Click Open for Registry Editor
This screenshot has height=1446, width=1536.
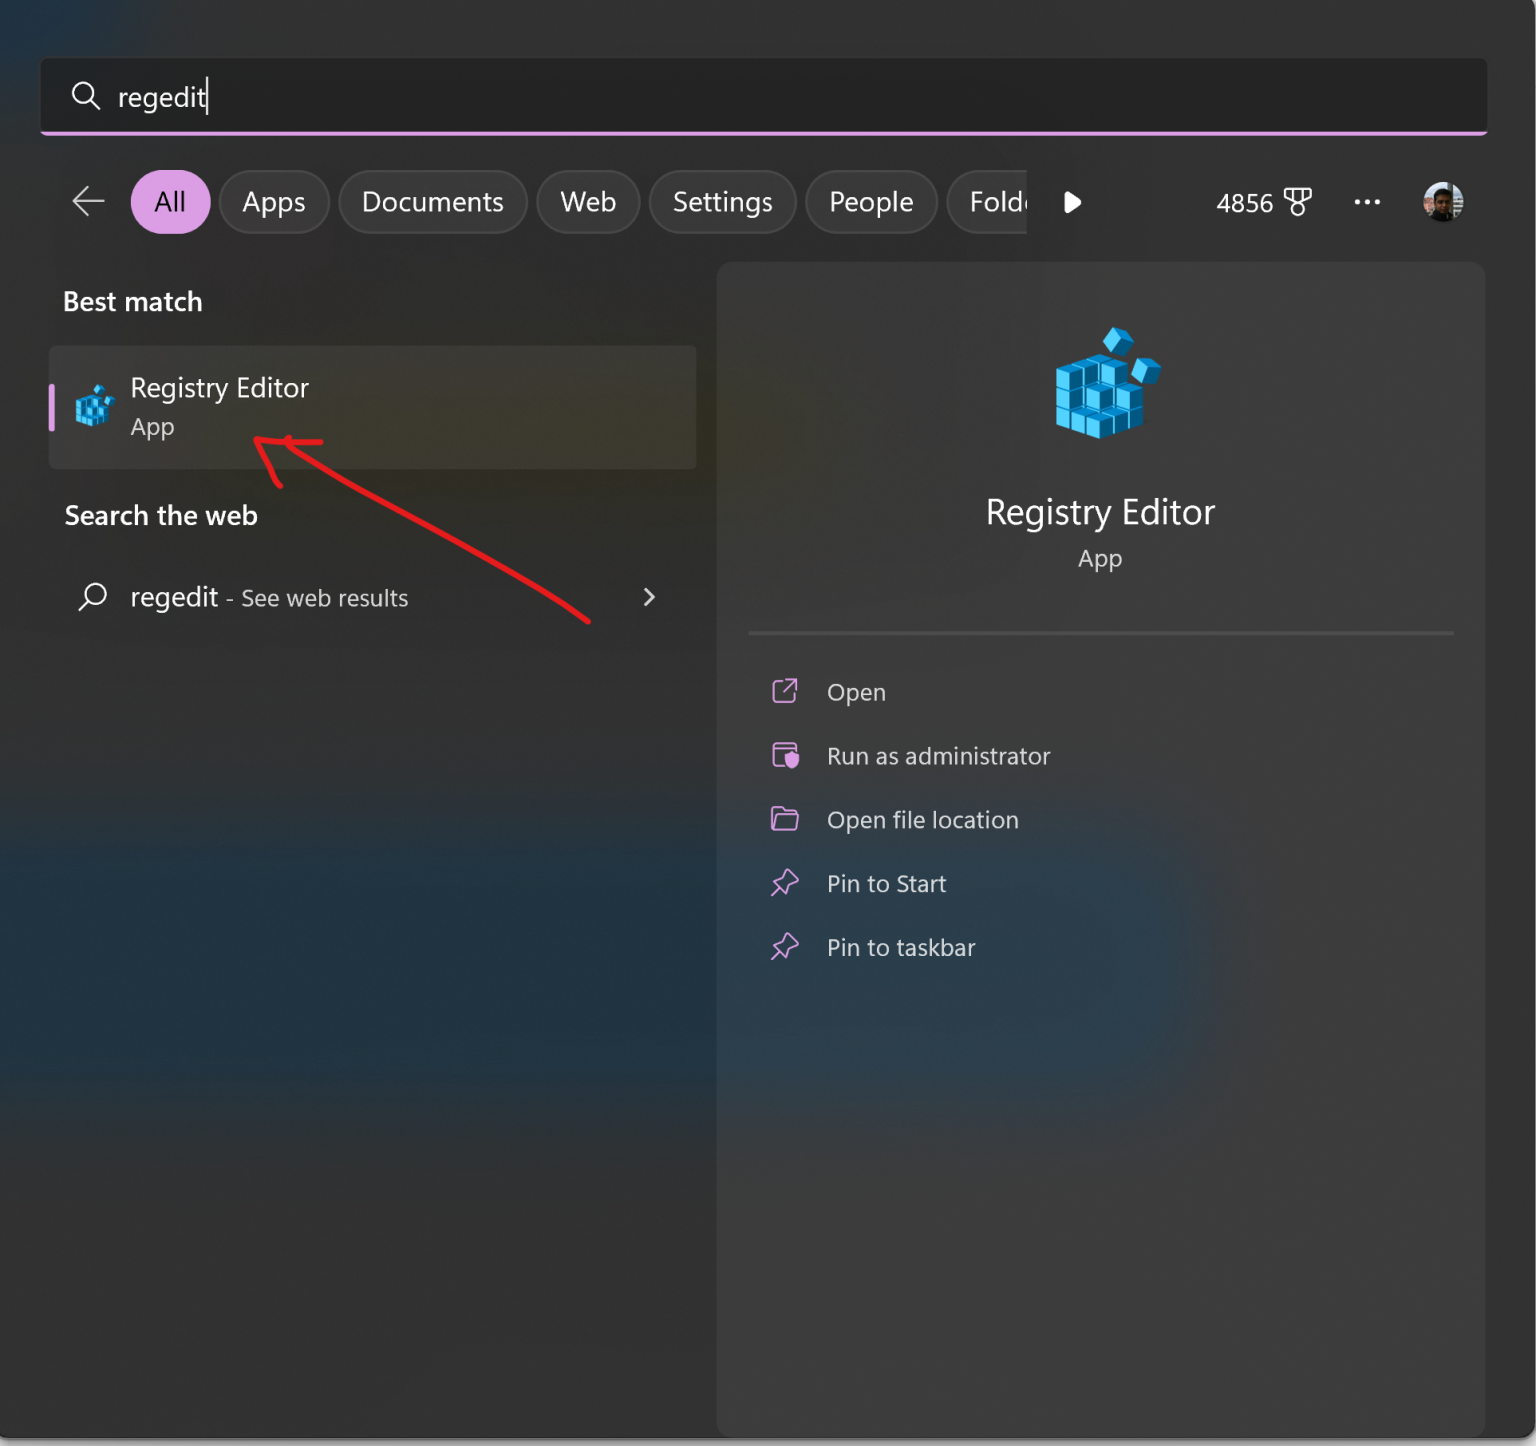(856, 692)
